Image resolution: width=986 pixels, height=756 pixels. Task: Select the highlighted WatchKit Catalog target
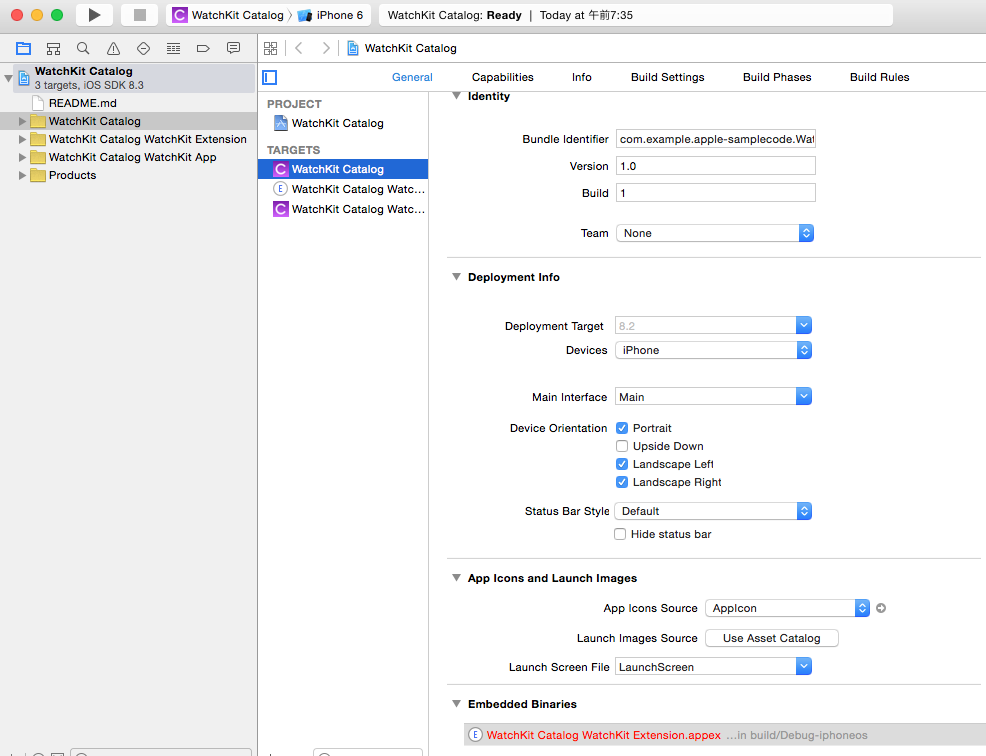(343, 169)
